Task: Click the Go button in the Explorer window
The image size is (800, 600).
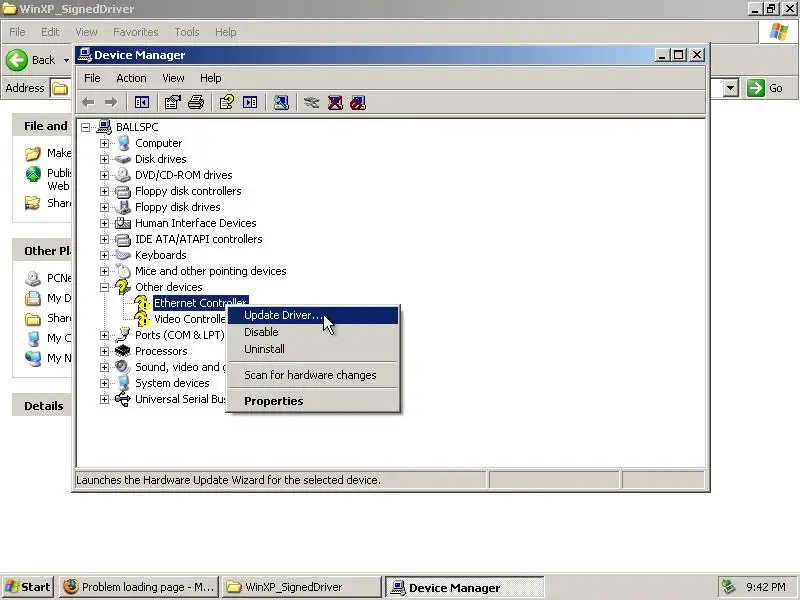Action: 765,88
